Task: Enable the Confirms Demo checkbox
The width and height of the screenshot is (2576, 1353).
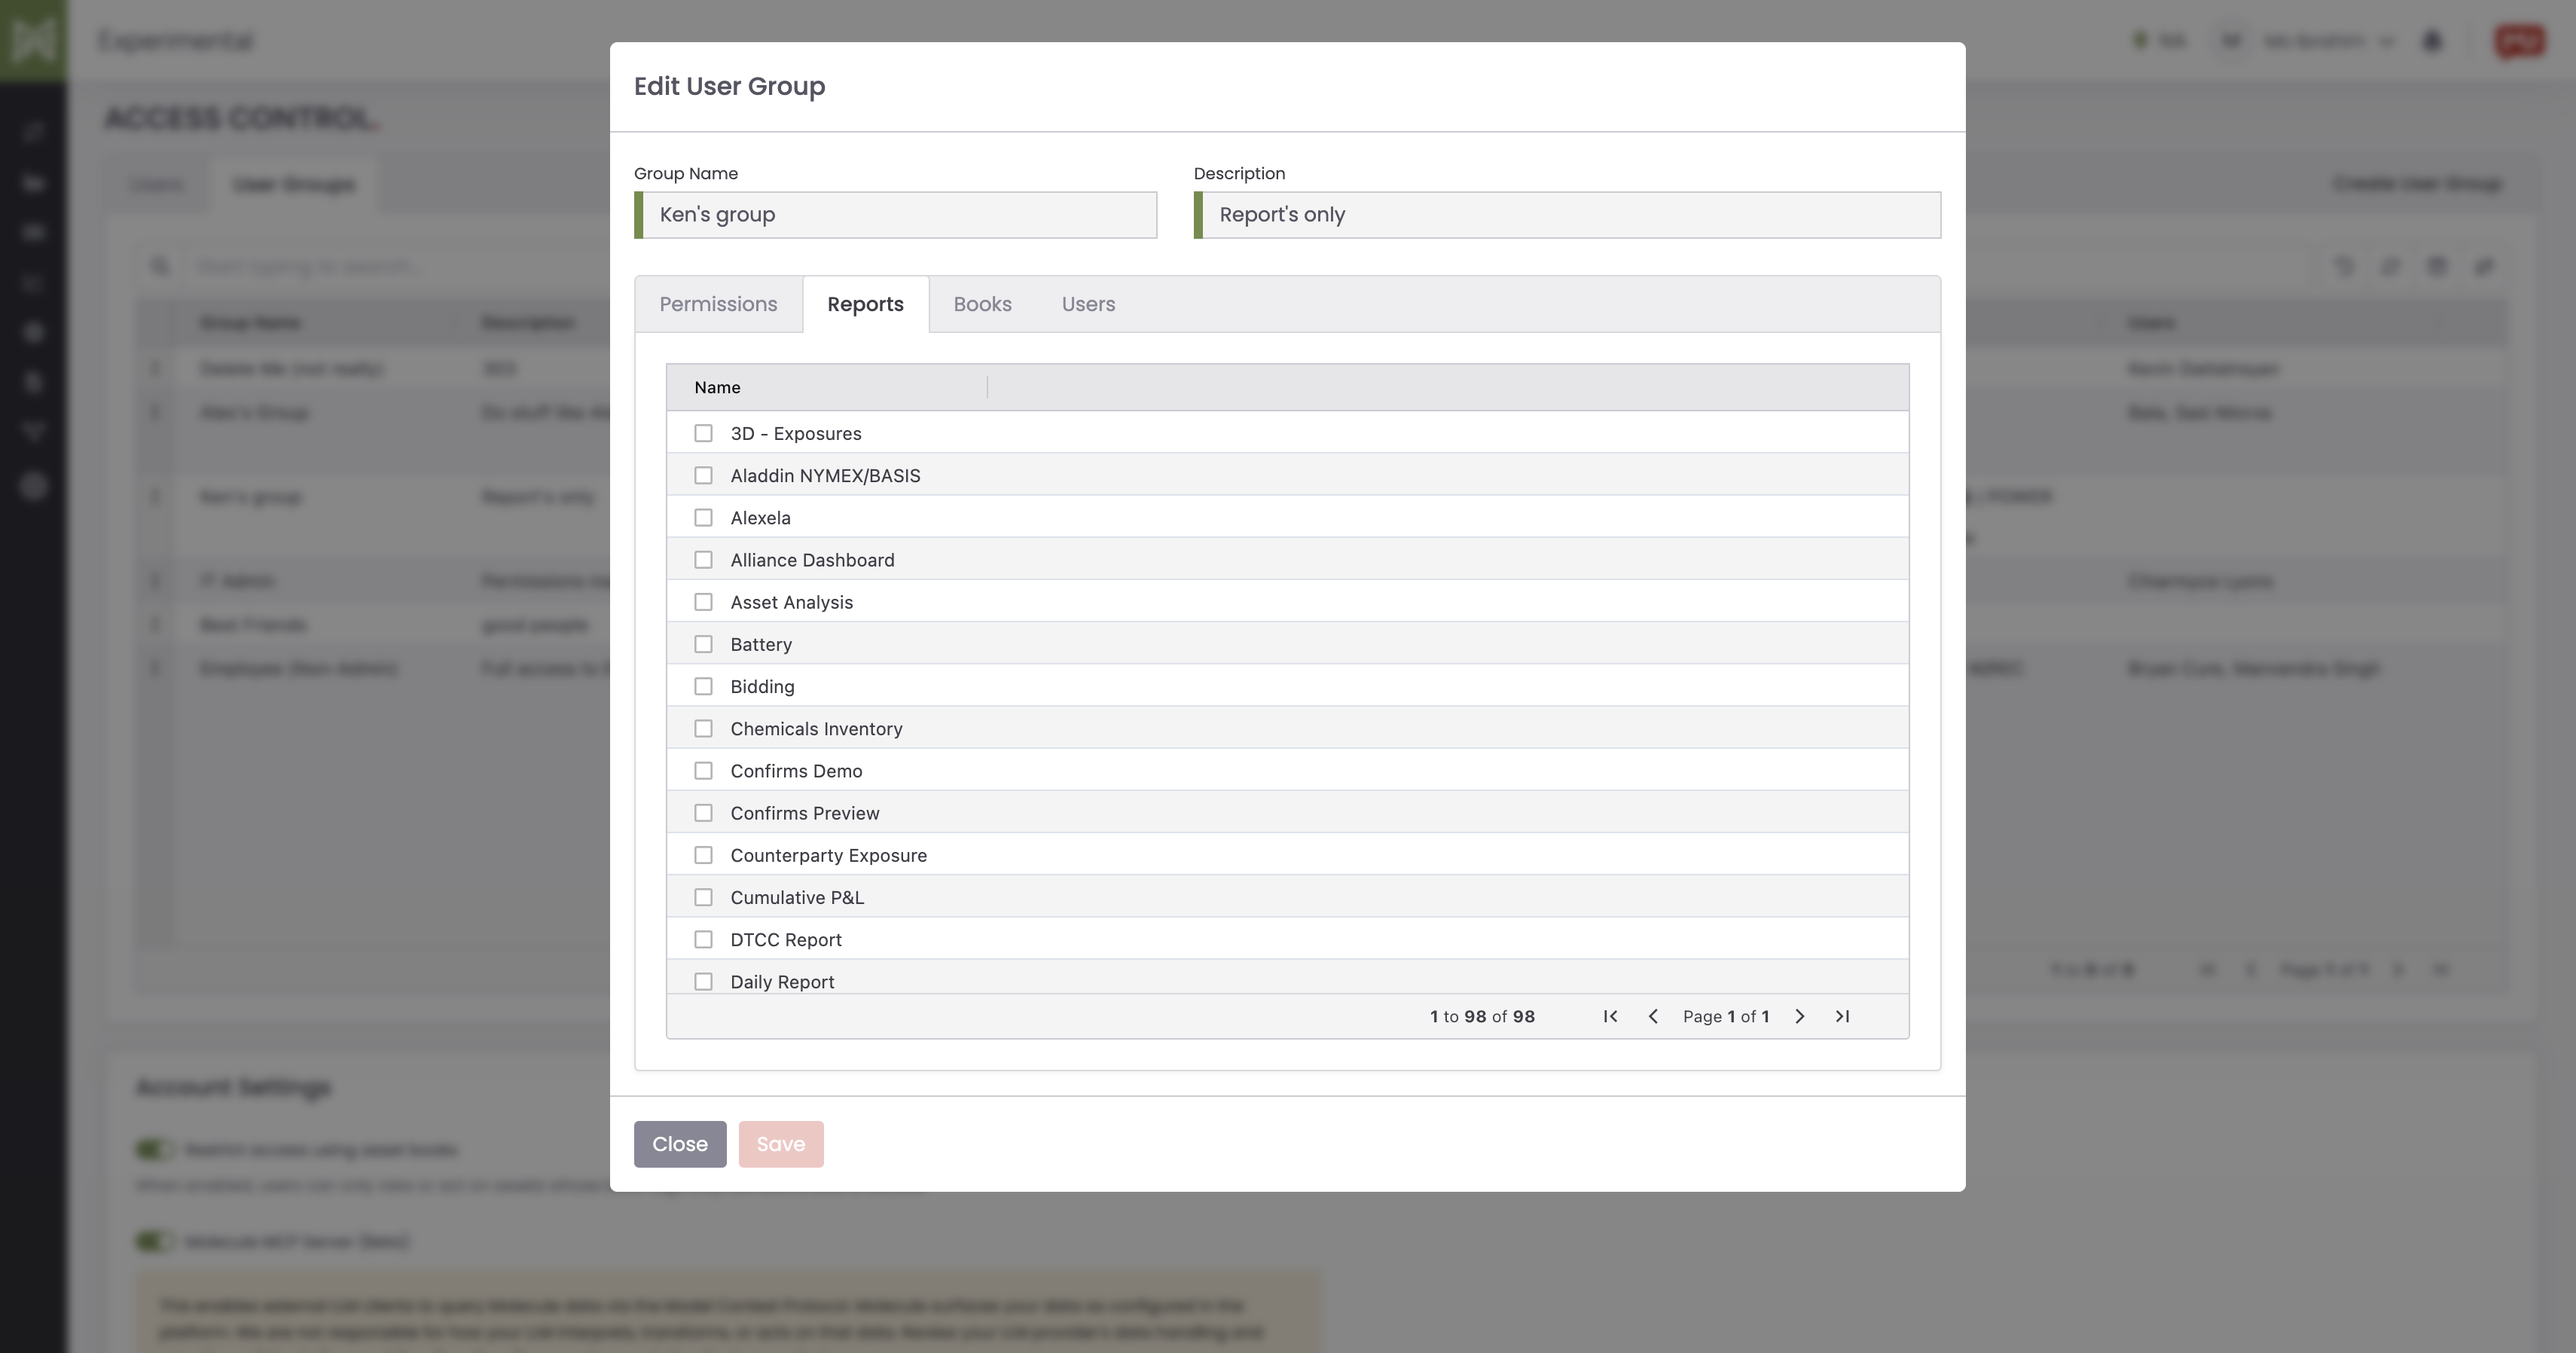Action: (x=703, y=771)
